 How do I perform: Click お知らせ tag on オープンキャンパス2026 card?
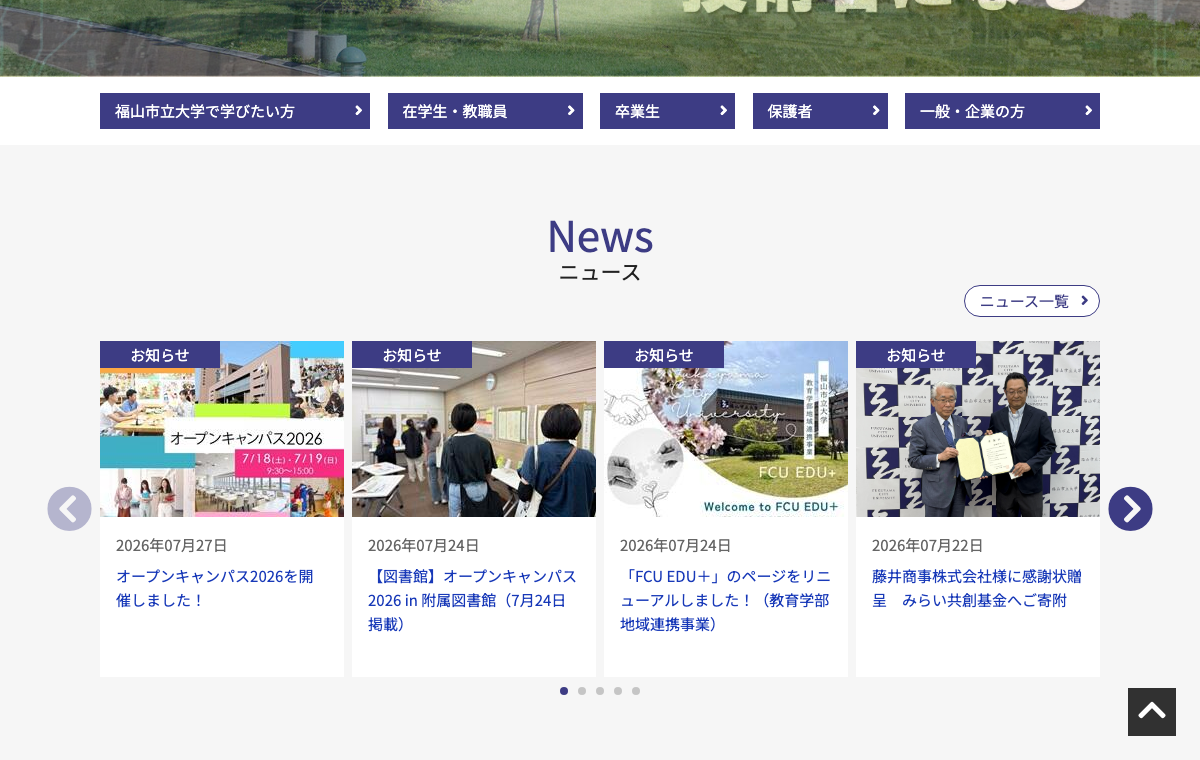(x=160, y=354)
